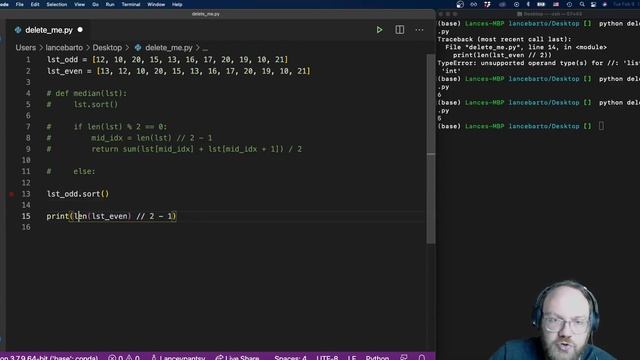Split the editor to the right
Screen dimensions: 640x360
[x=400, y=30]
